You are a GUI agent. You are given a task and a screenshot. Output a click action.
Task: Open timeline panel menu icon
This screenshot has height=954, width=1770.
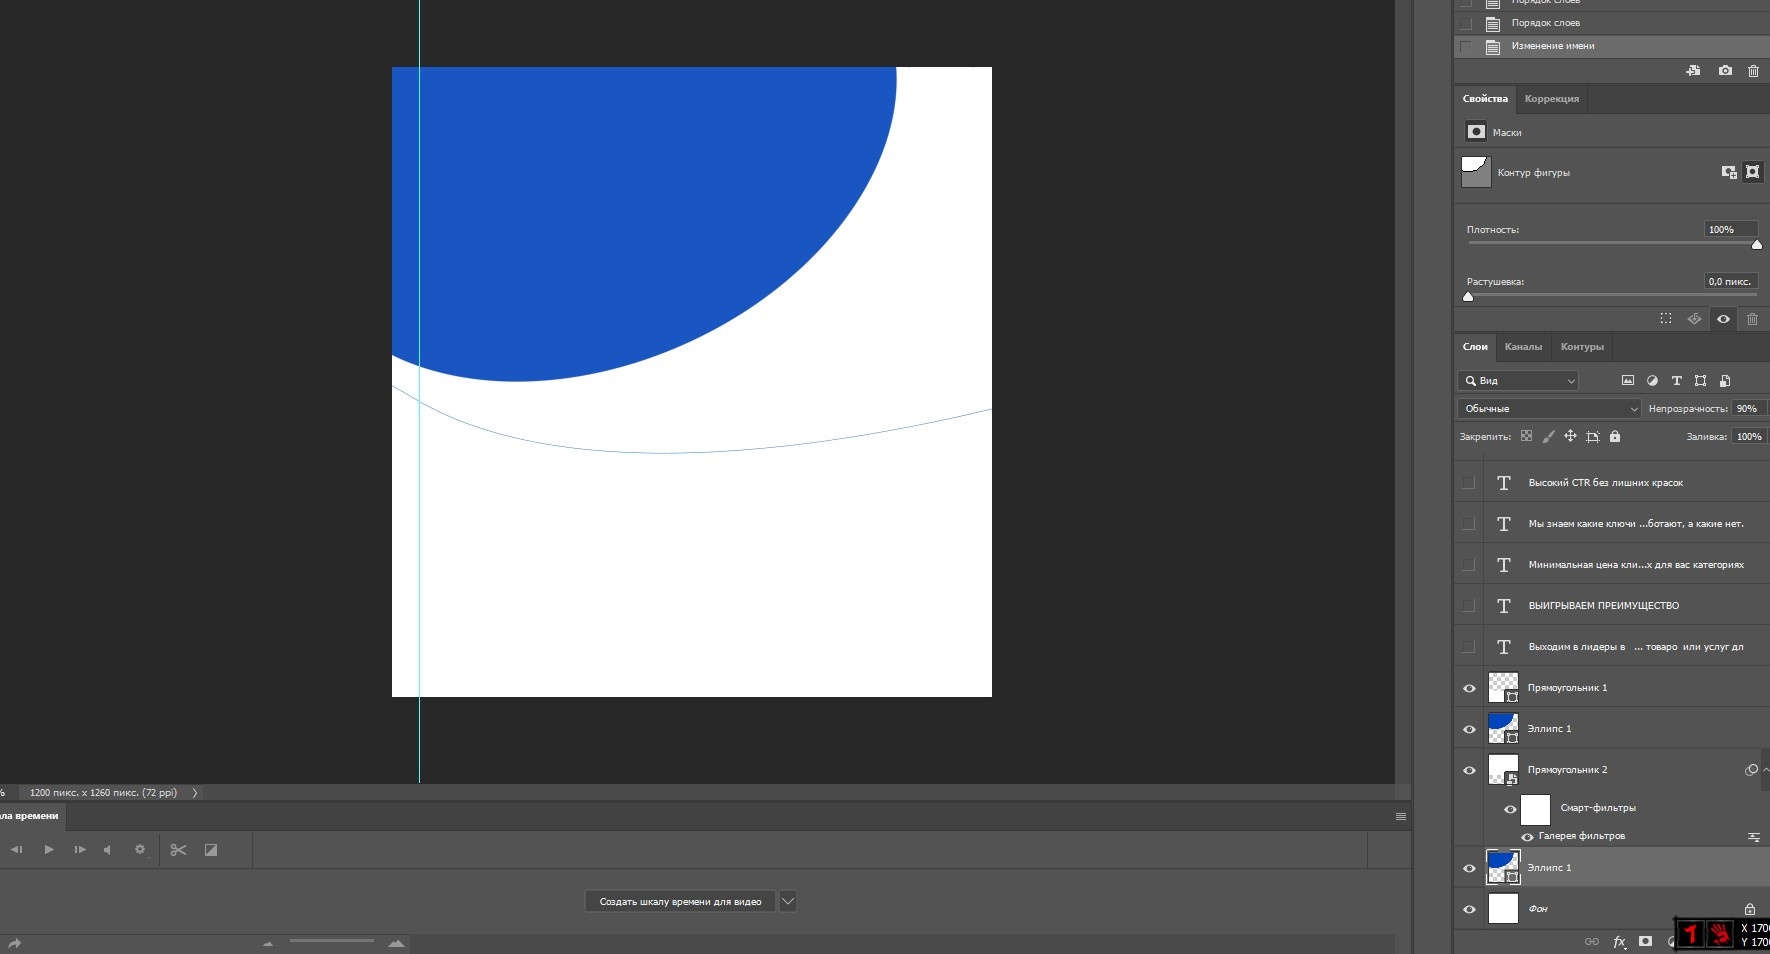(x=1401, y=816)
